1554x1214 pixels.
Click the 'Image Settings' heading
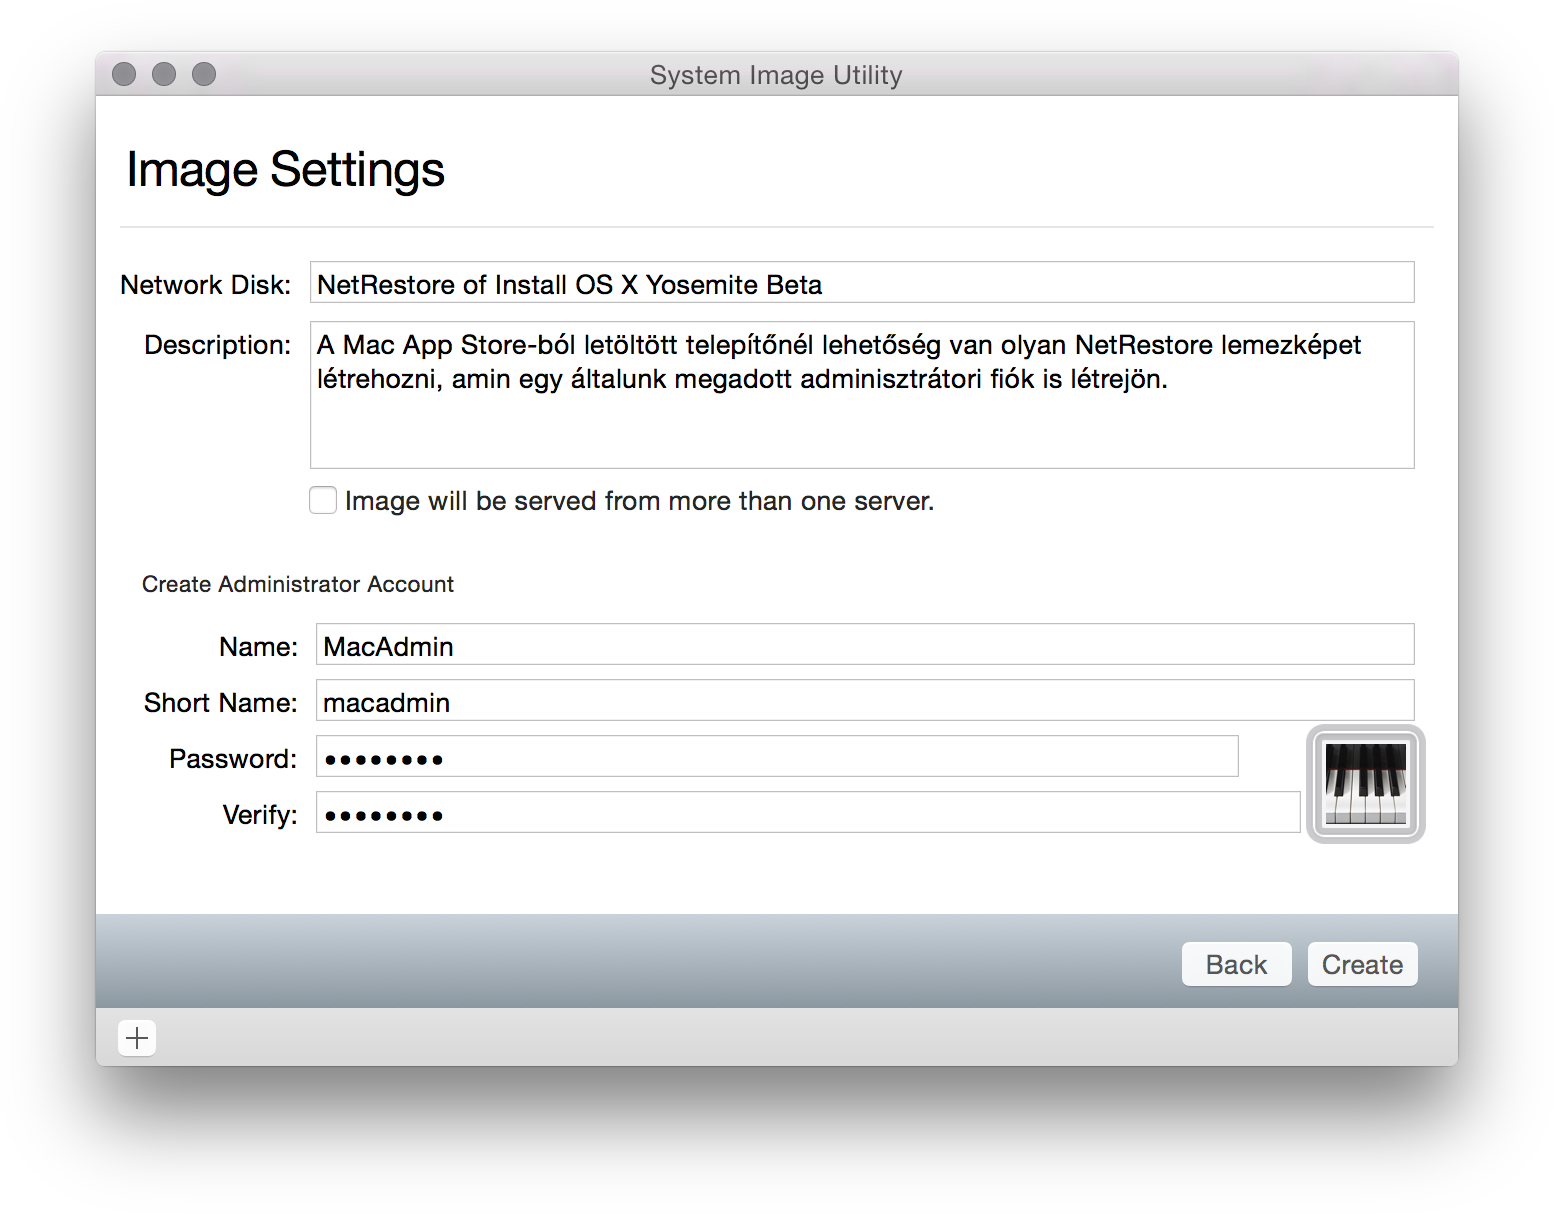tap(285, 169)
